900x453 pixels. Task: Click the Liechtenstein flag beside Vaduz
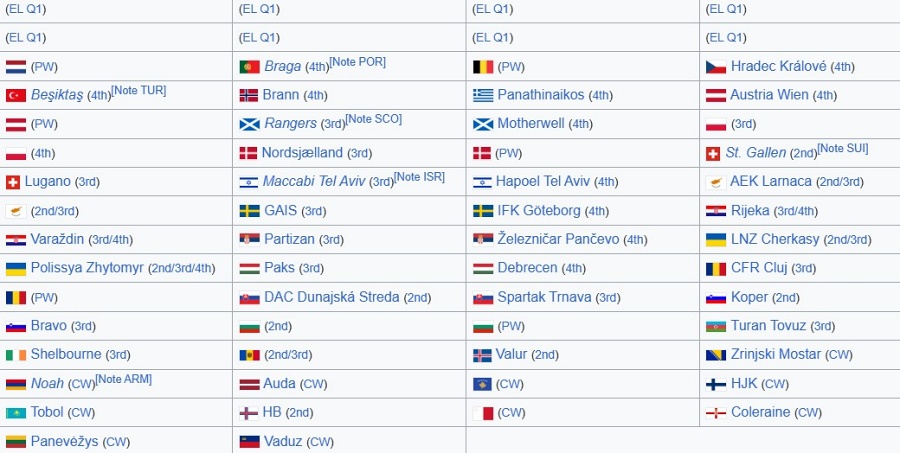(249, 442)
